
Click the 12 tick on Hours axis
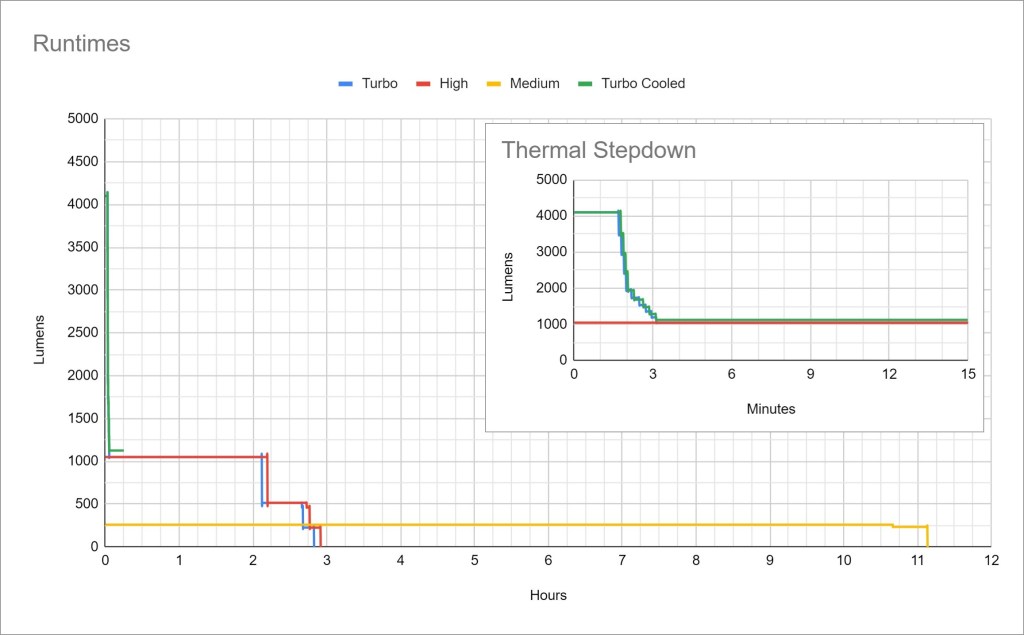pyautogui.click(x=990, y=561)
